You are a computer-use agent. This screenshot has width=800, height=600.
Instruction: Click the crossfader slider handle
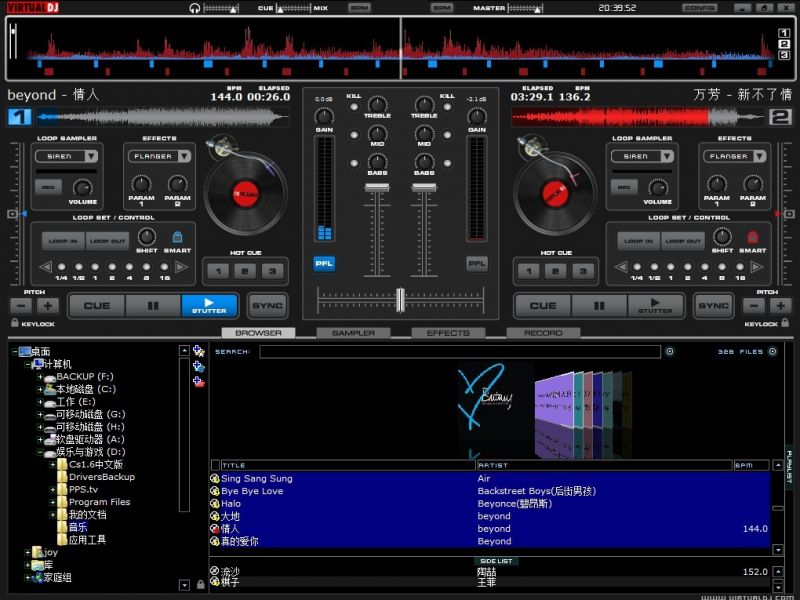coord(400,299)
